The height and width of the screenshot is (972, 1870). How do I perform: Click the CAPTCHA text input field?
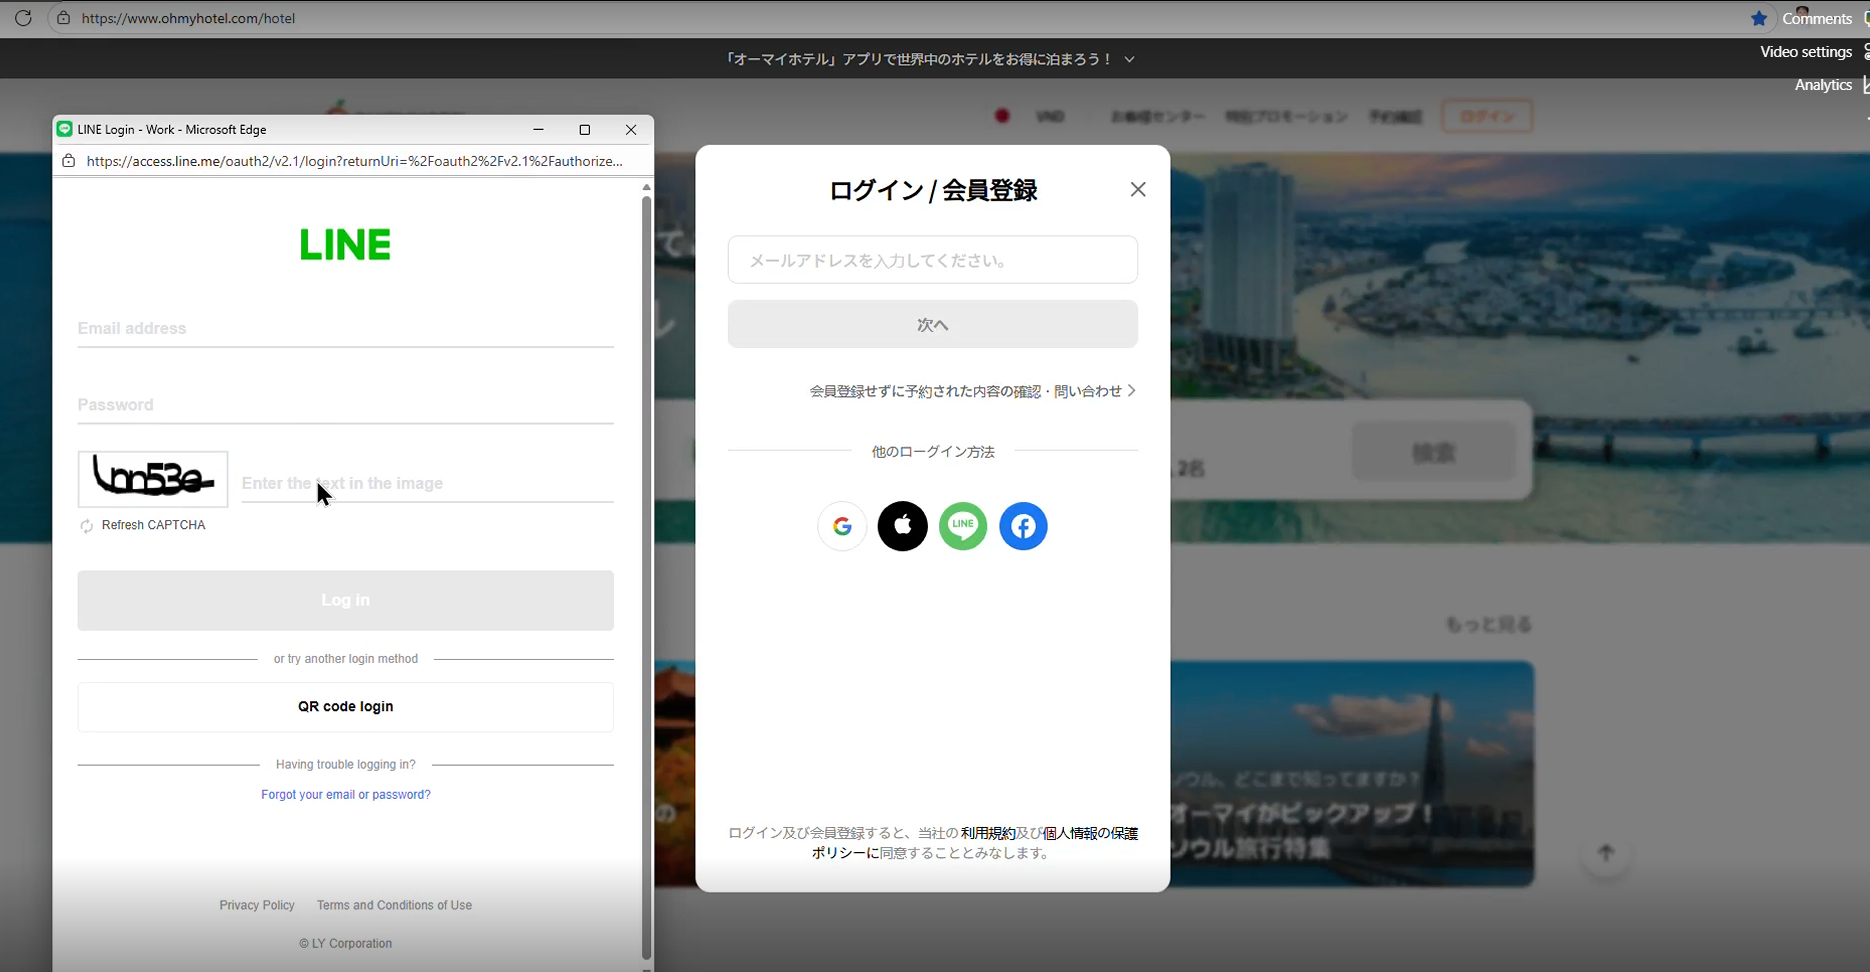click(x=427, y=484)
